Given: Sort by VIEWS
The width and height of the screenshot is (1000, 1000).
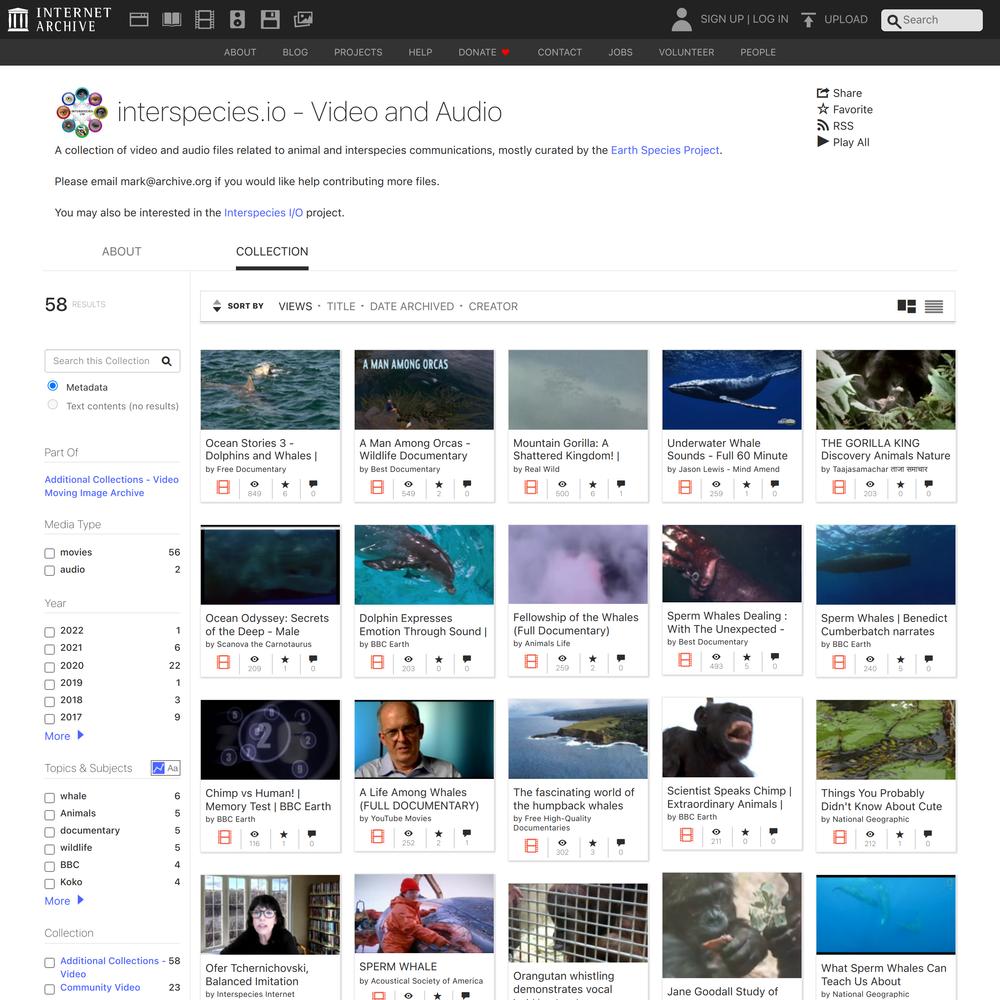Looking at the screenshot, I should 295,306.
